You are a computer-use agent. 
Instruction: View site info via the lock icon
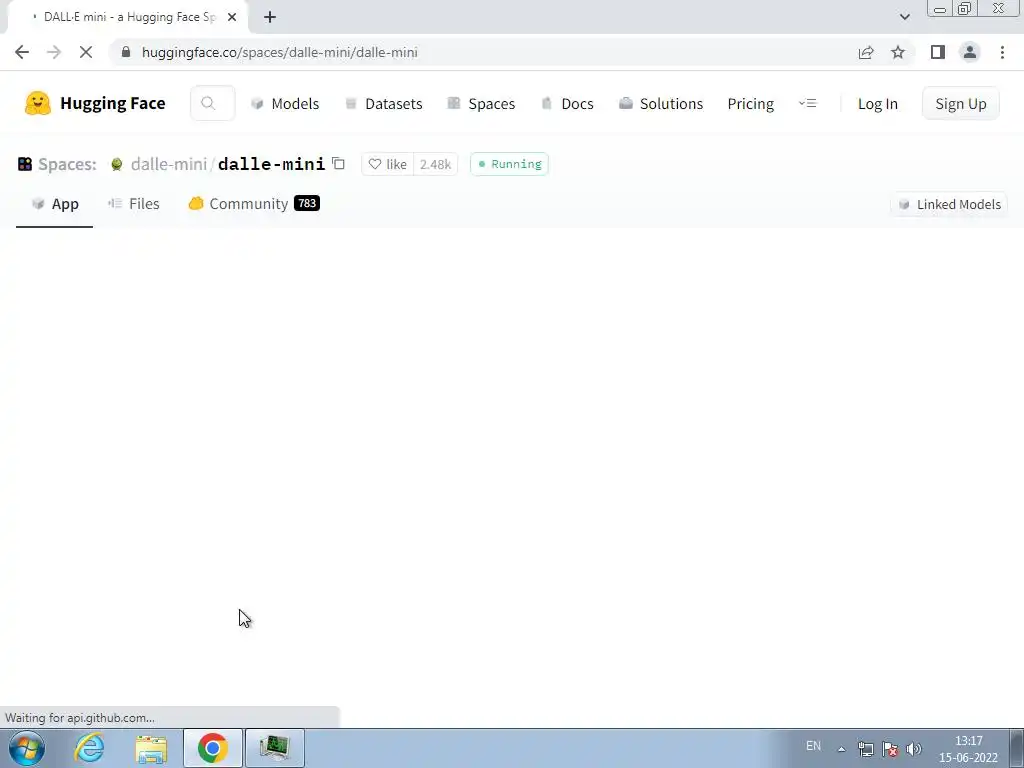(x=126, y=52)
